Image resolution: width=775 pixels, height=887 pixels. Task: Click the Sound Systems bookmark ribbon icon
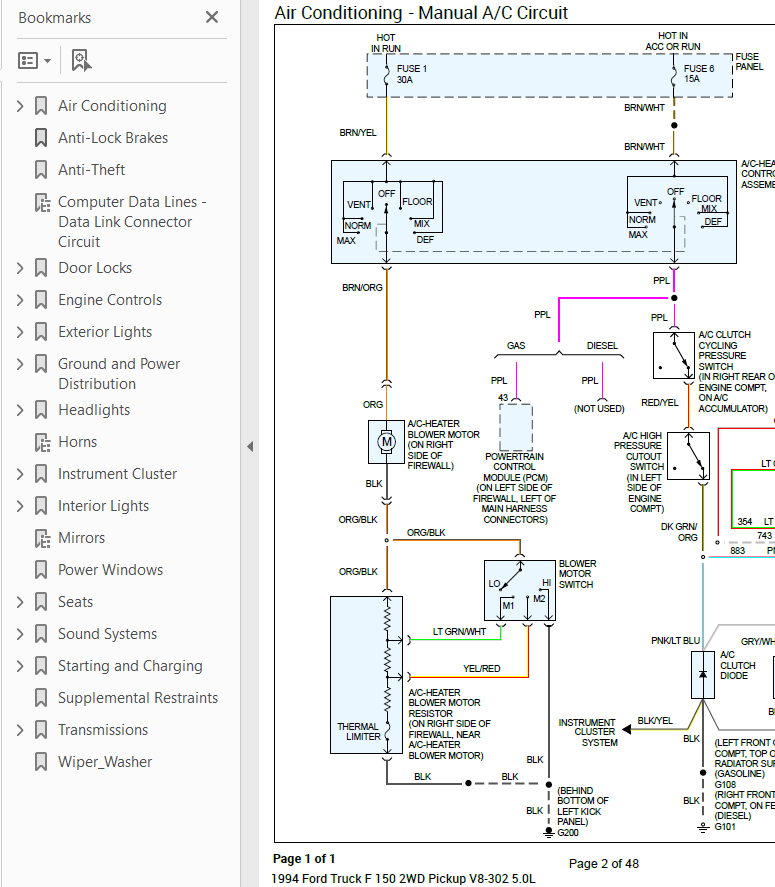[x=41, y=634]
